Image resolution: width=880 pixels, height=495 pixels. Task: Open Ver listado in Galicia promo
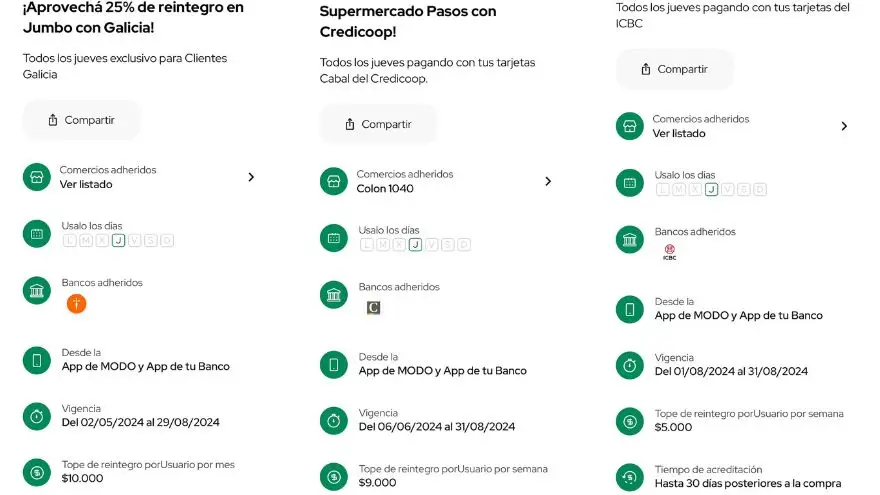coord(86,185)
